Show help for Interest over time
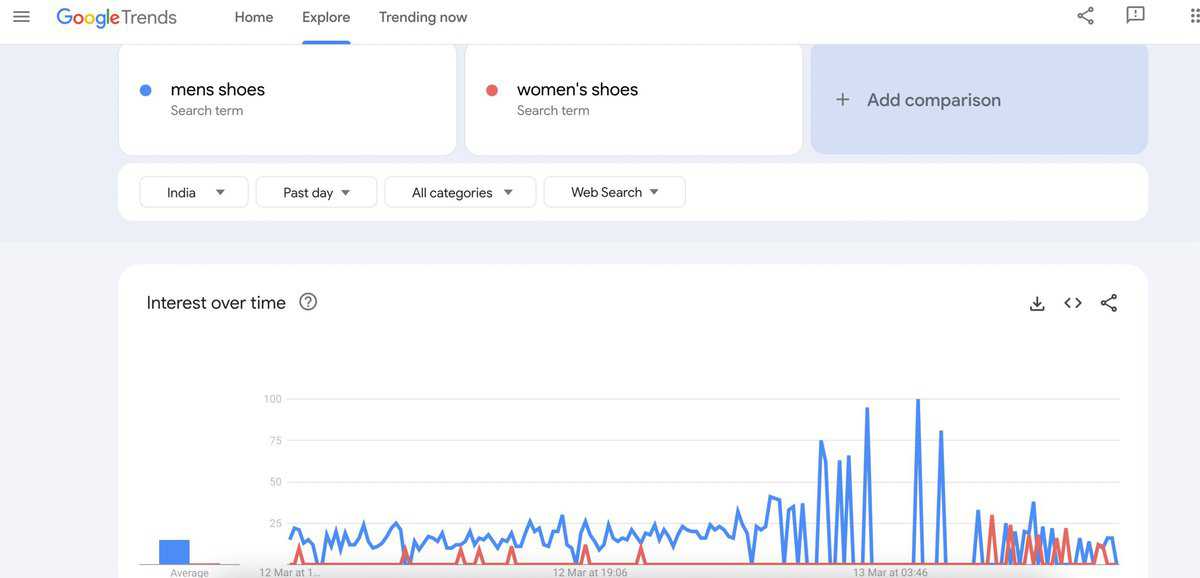Viewport: 1200px width, 578px height. pyautogui.click(x=308, y=302)
